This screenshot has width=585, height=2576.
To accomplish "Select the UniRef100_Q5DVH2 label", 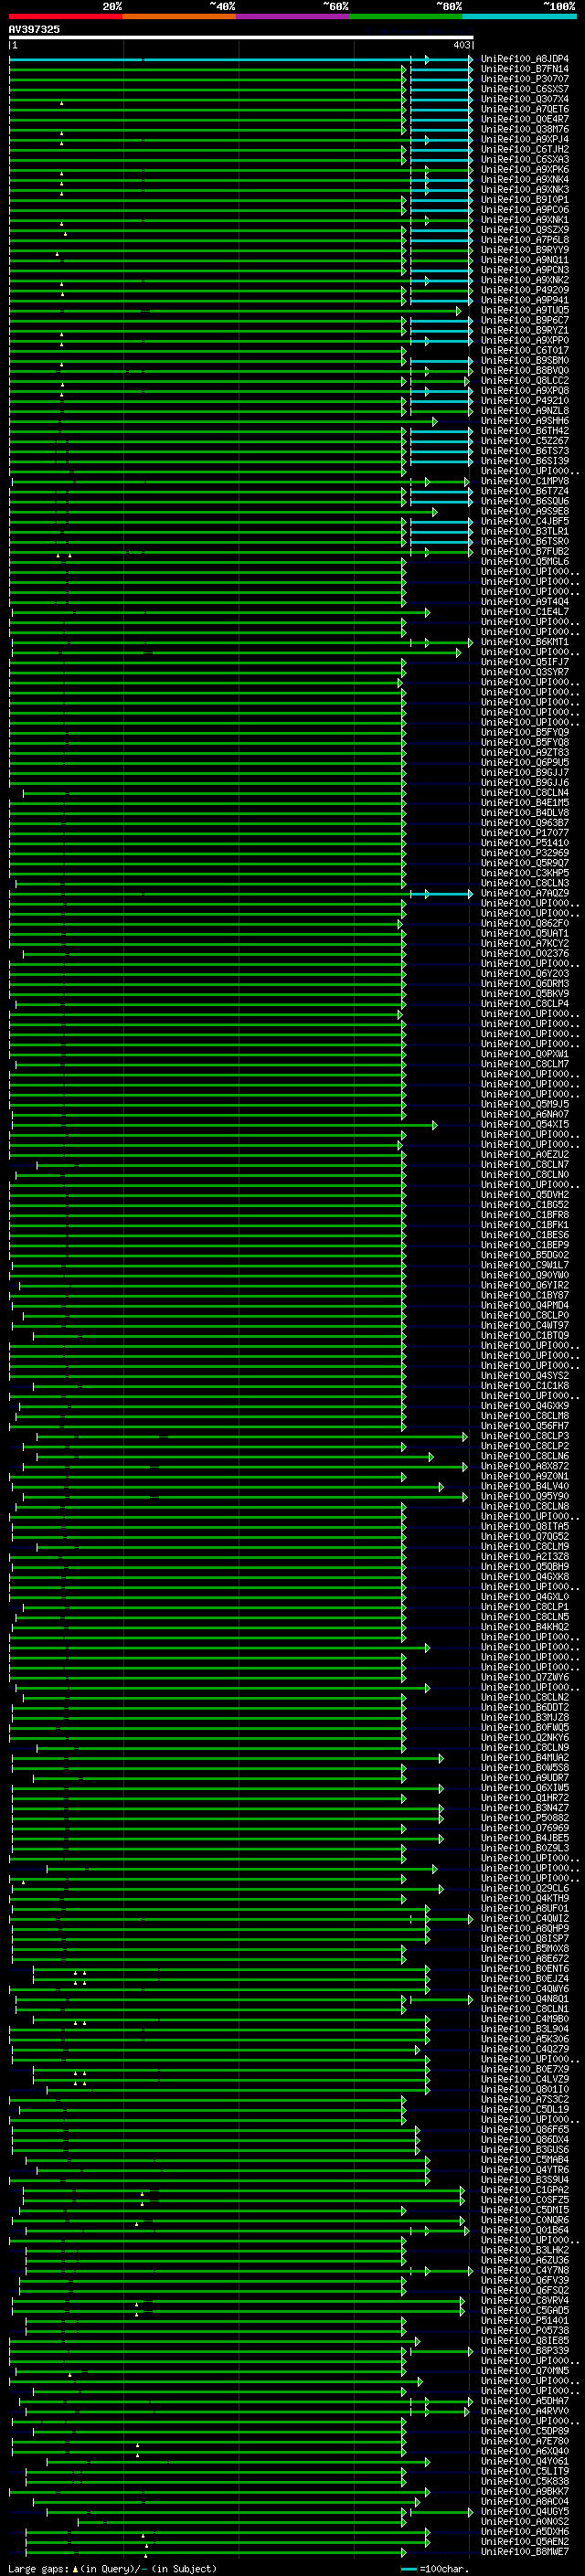I will point(525,1195).
